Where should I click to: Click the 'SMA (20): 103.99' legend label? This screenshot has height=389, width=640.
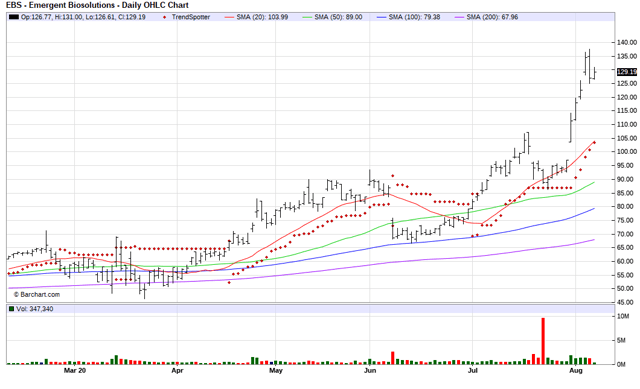point(262,17)
